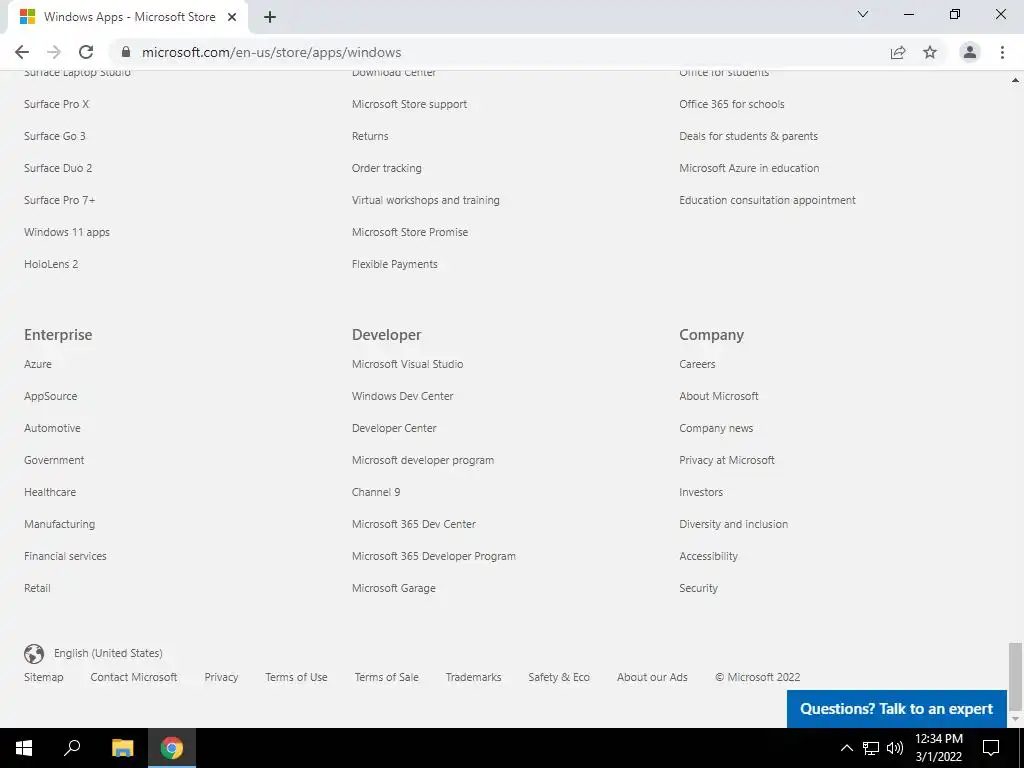Open Accessibility link
This screenshot has height=768, width=1024.
[x=709, y=556]
